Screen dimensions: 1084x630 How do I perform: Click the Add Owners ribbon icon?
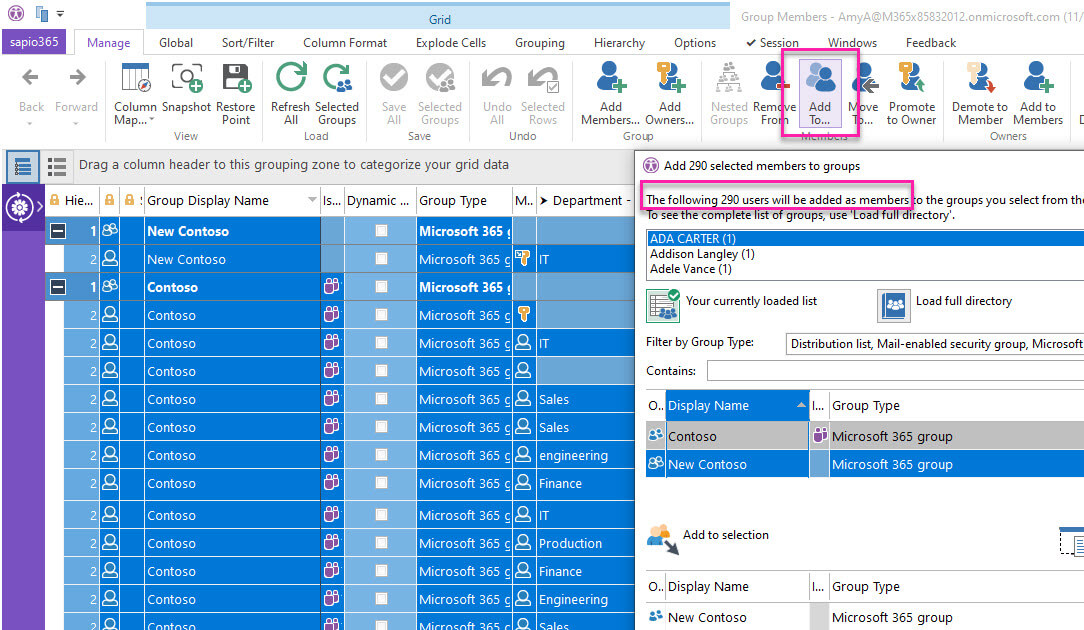point(669,77)
